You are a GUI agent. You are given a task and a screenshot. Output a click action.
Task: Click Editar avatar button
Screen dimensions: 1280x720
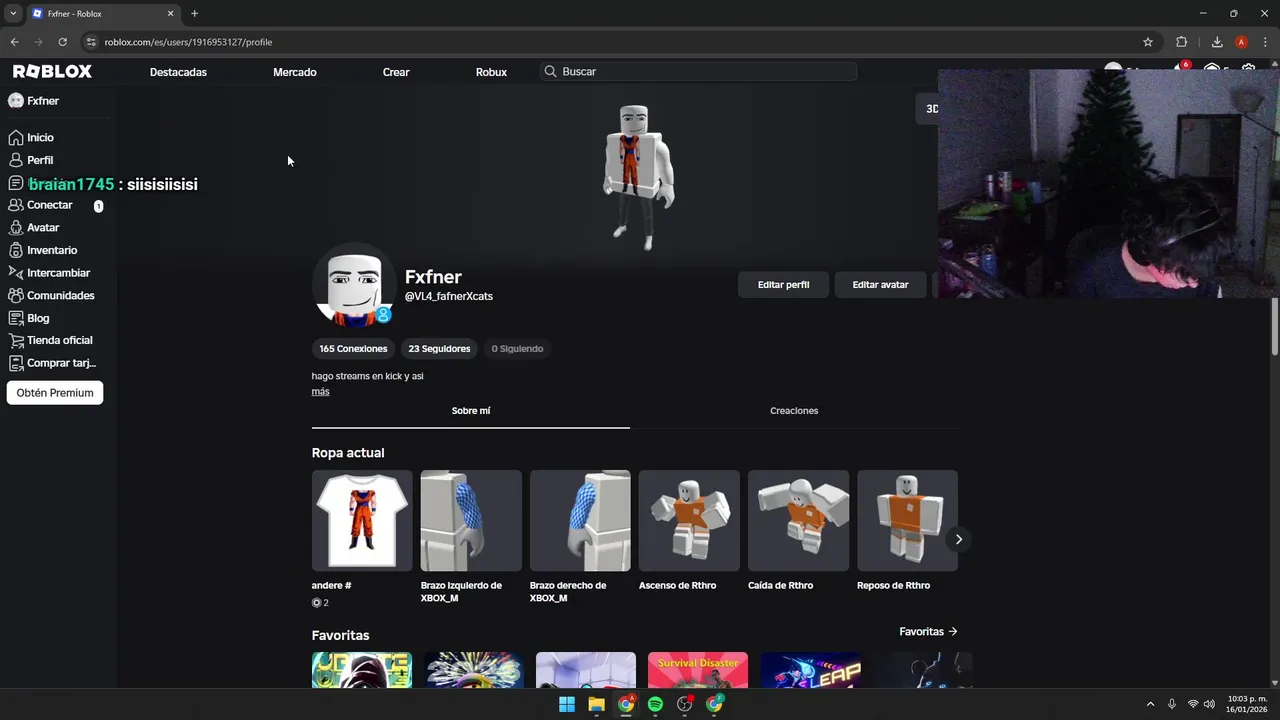[x=880, y=285]
